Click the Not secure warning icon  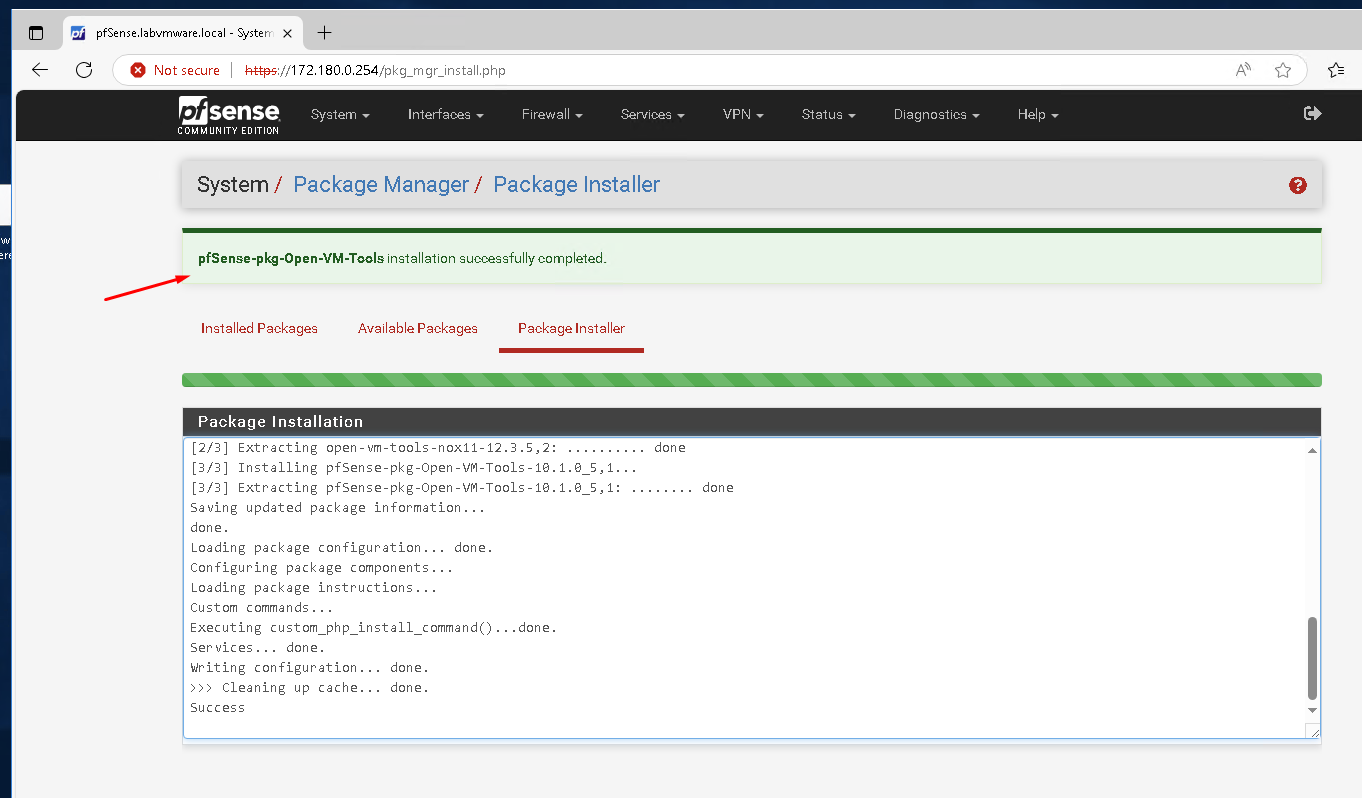coord(138,70)
